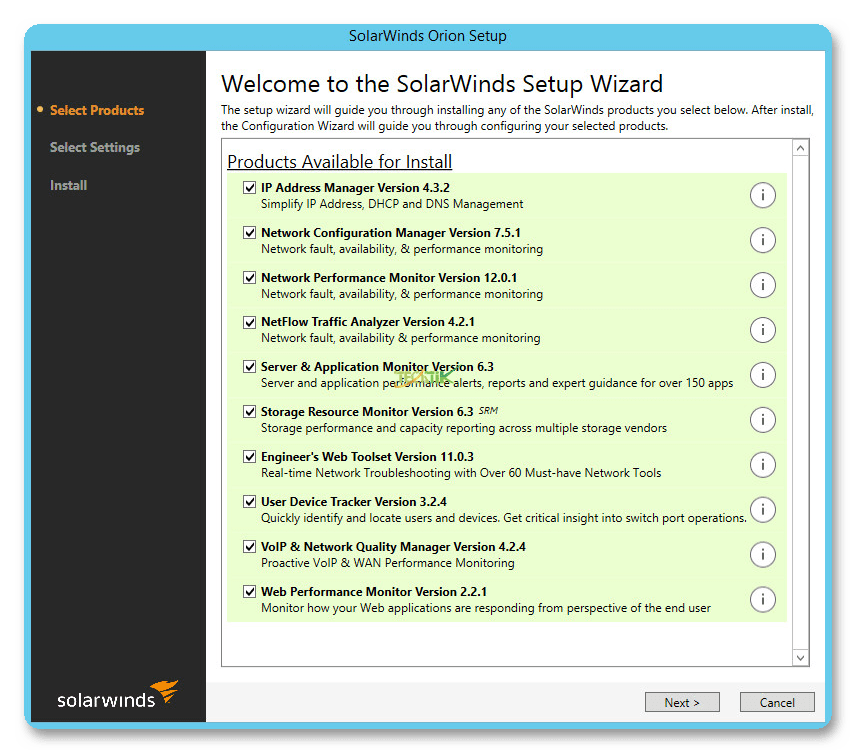This screenshot has width=856, height=753.
Task: Cancel the setup wizard
Action: point(776,702)
